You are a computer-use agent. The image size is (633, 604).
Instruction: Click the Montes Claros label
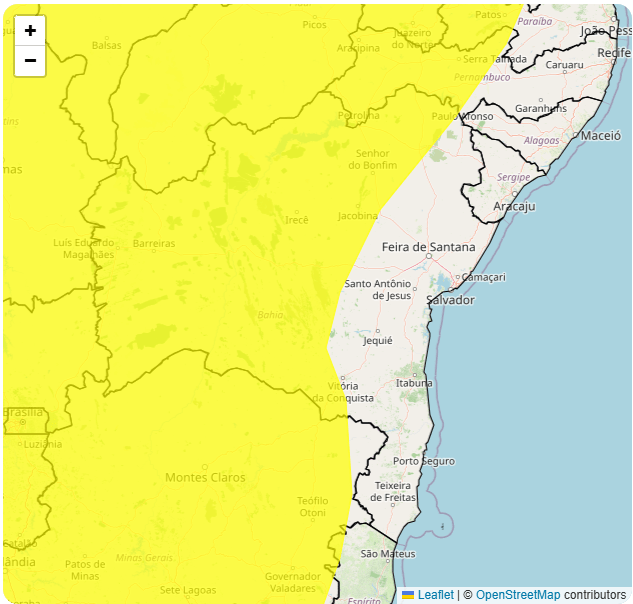click(x=205, y=478)
